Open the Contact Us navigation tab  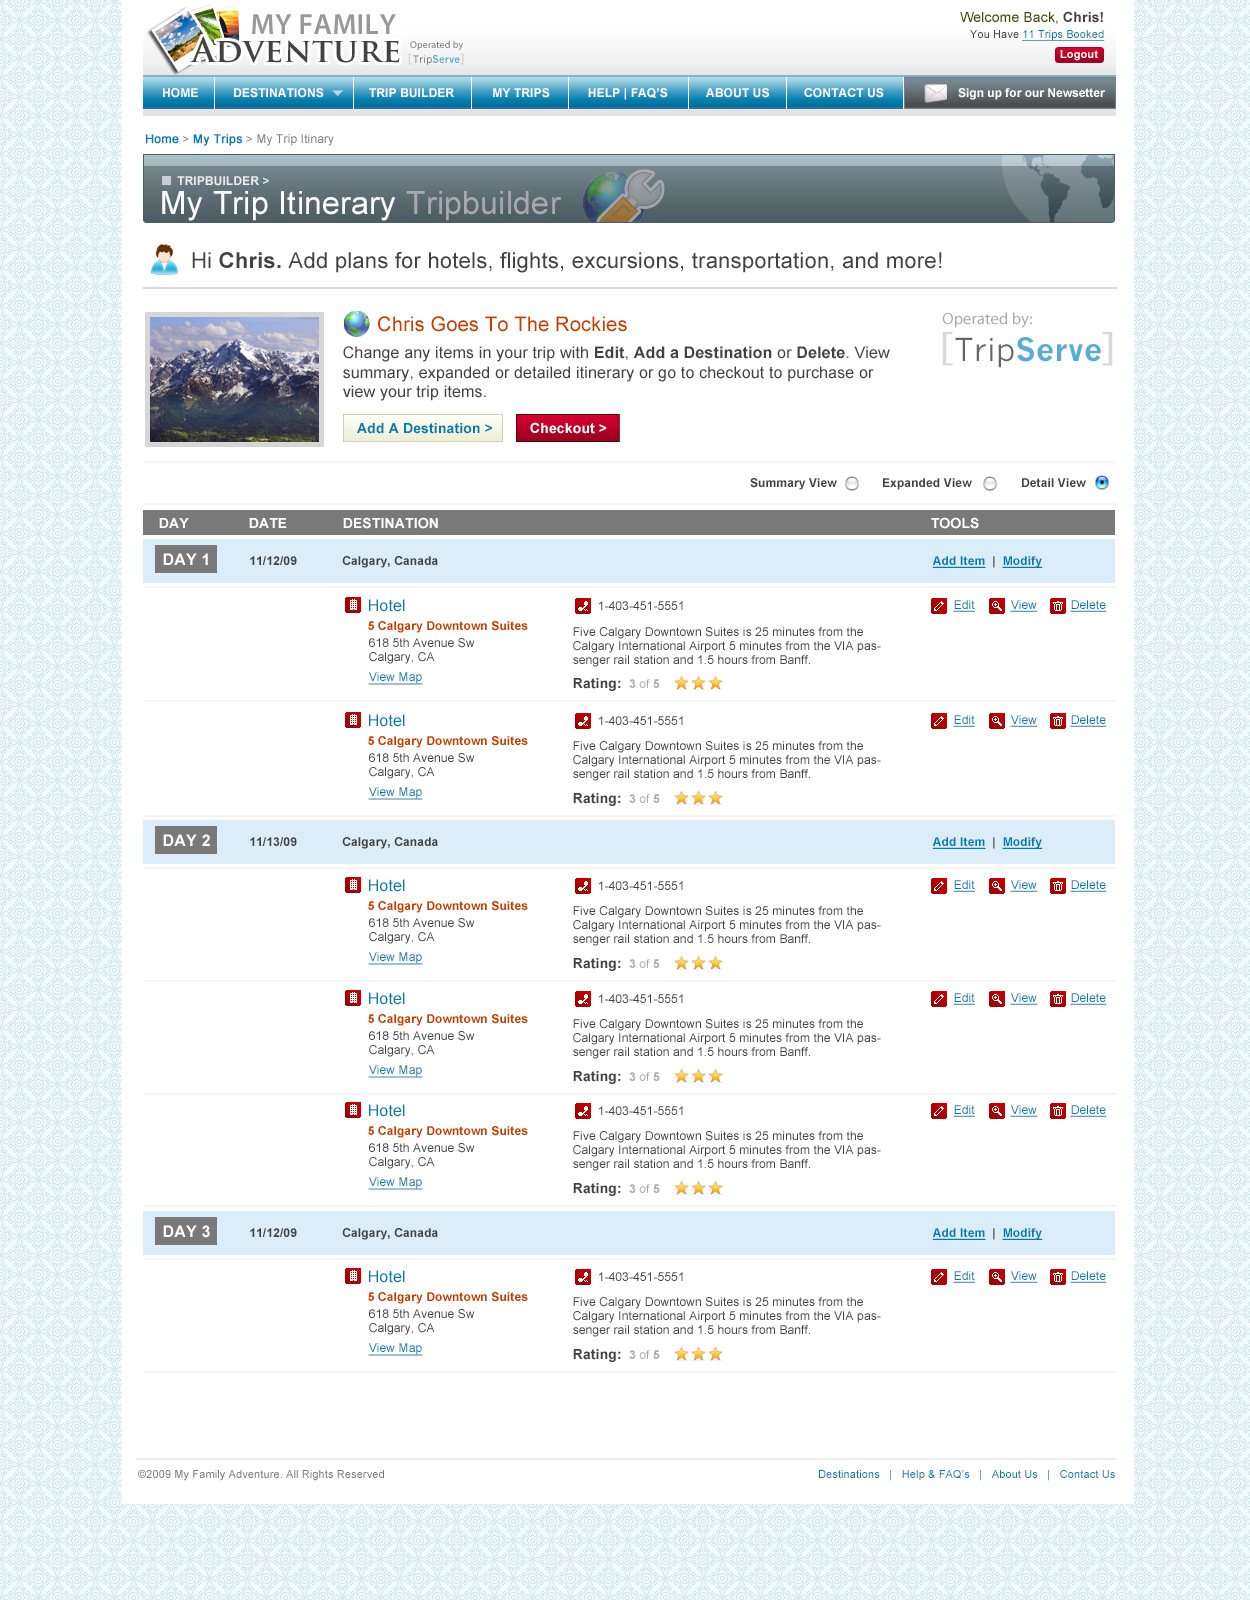point(844,93)
